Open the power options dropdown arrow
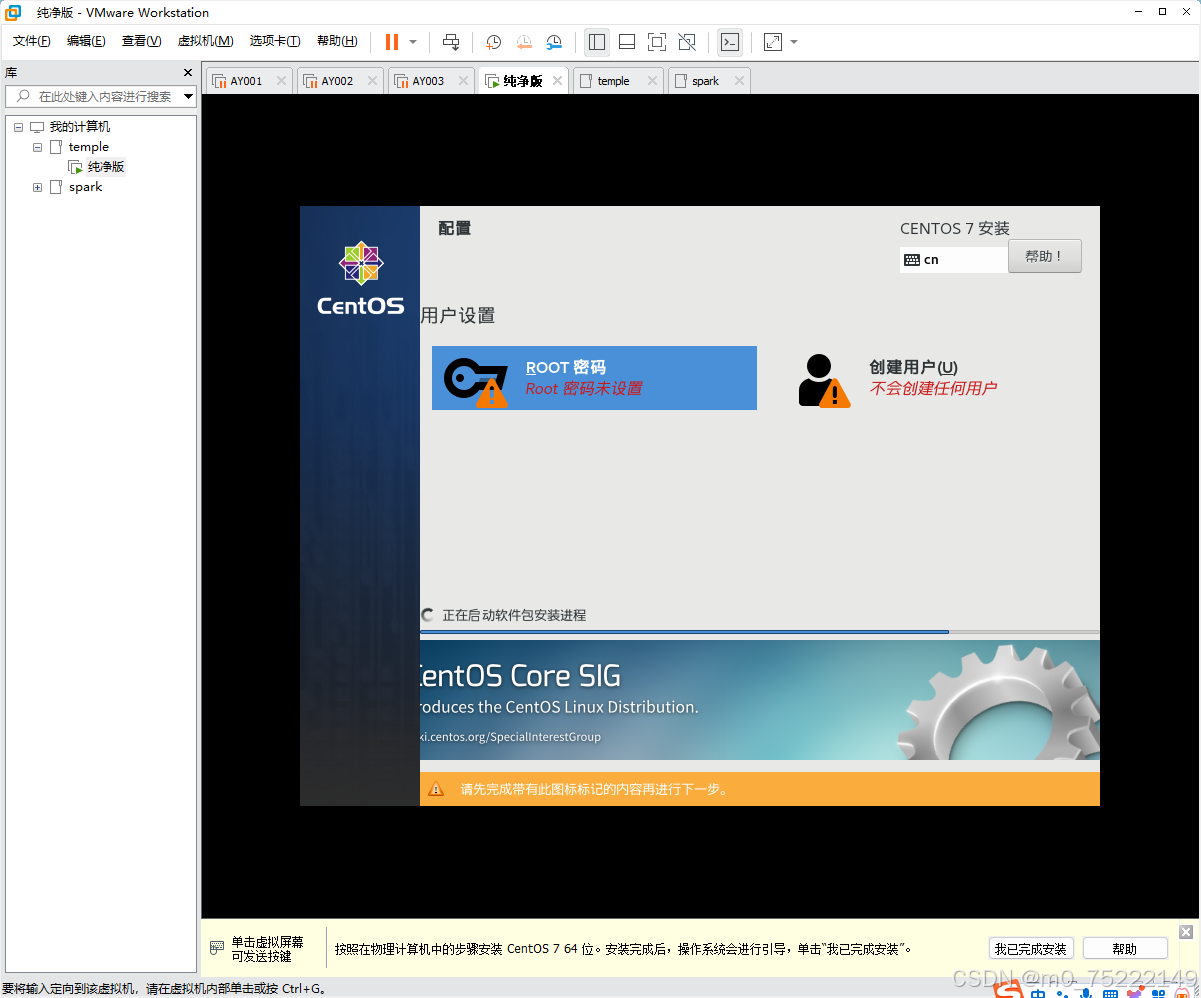This screenshot has height=998, width=1201. click(x=413, y=42)
